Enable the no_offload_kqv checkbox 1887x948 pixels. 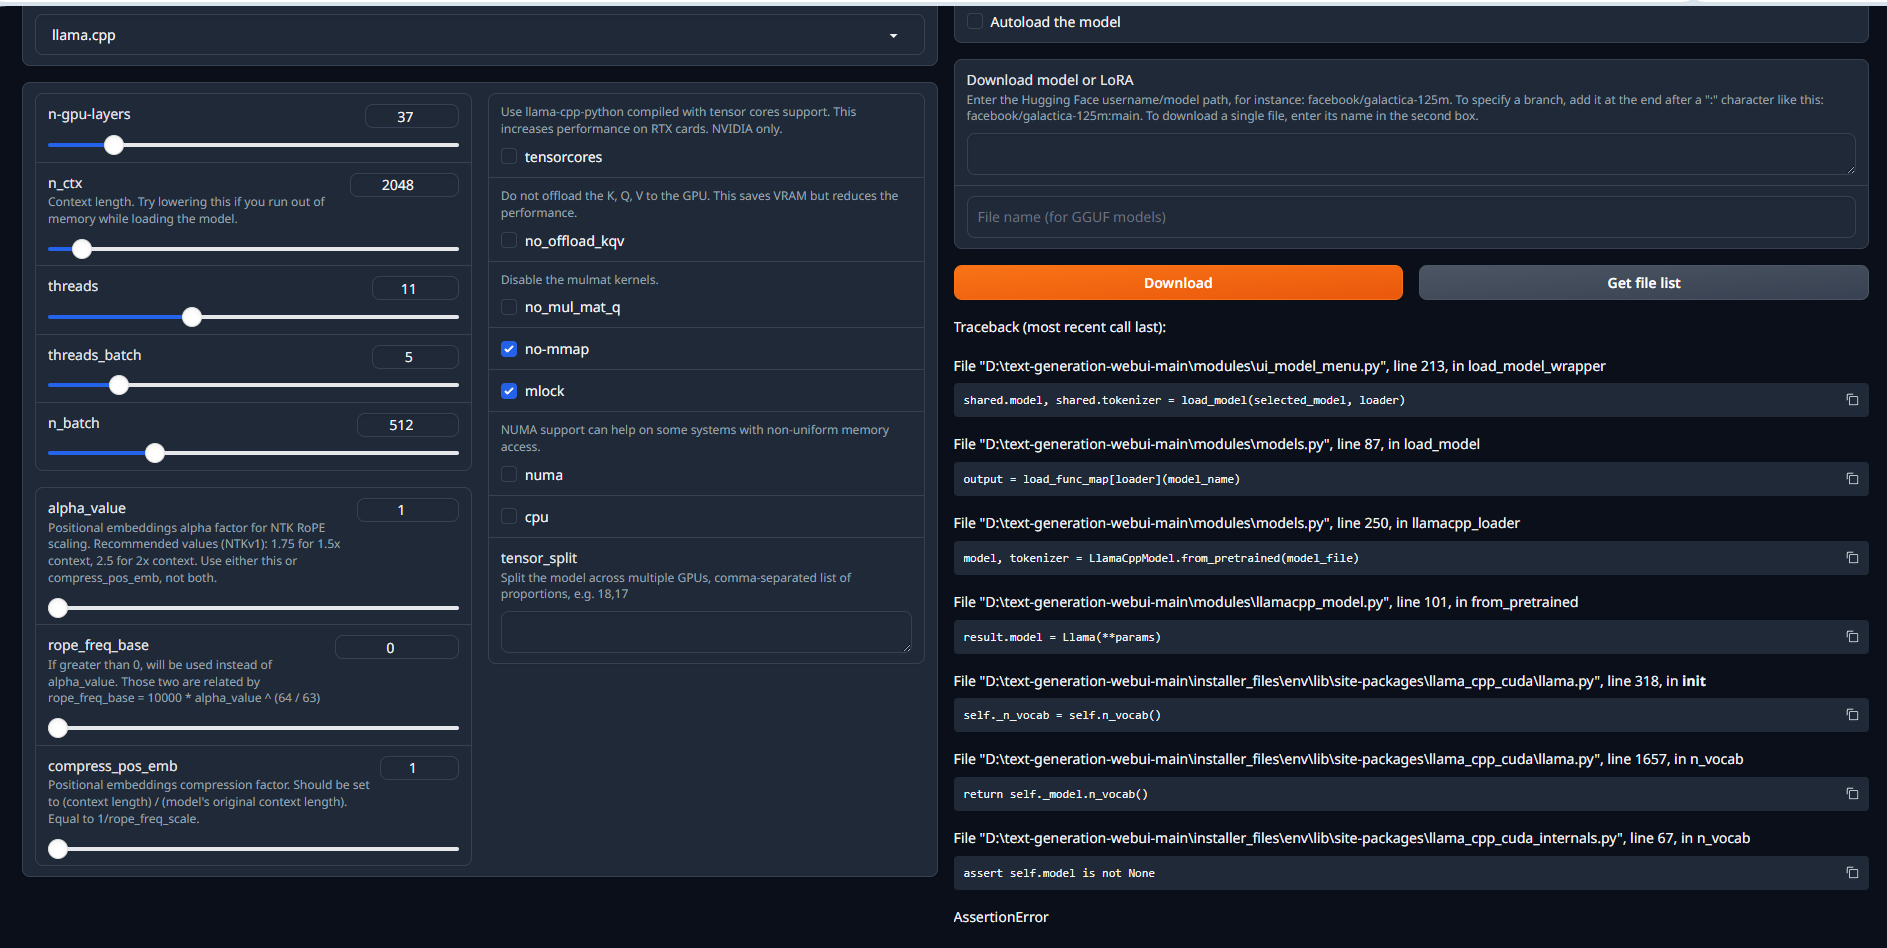tap(509, 241)
